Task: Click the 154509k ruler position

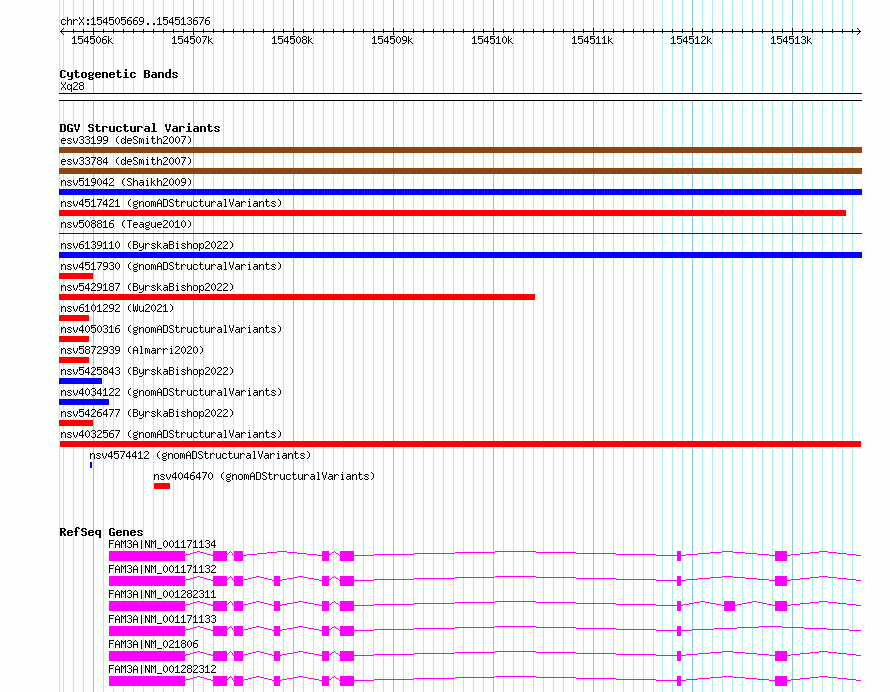Action: point(392,40)
